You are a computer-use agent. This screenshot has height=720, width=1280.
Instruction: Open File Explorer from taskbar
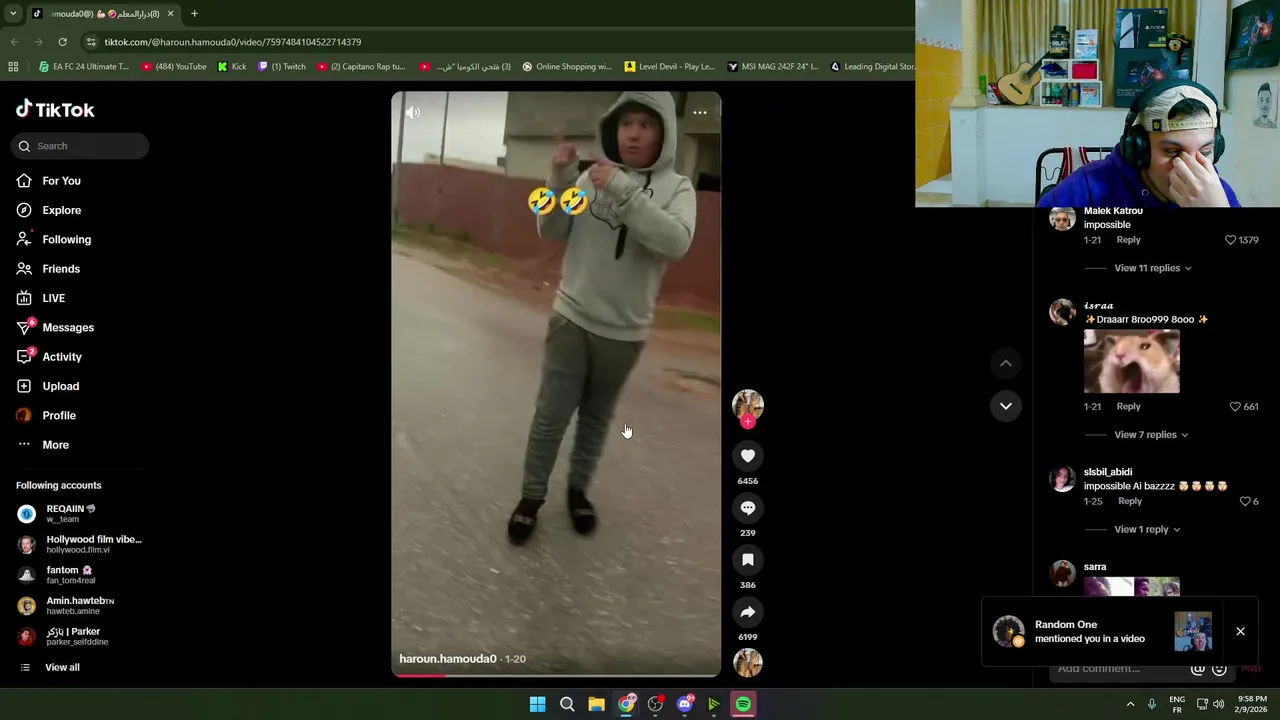click(x=596, y=705)
